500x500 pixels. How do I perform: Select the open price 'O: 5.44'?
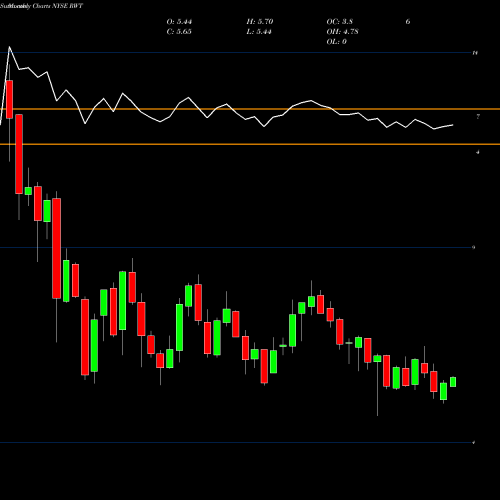pos(179,22)
